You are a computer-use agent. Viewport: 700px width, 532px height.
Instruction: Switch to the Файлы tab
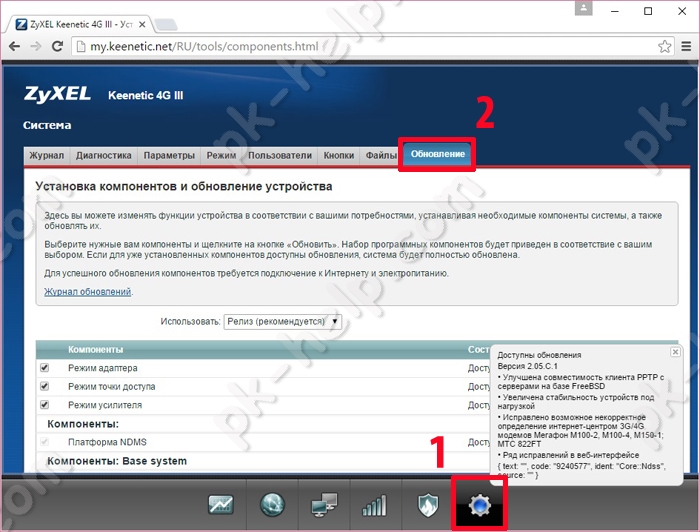tap(380, 155)
